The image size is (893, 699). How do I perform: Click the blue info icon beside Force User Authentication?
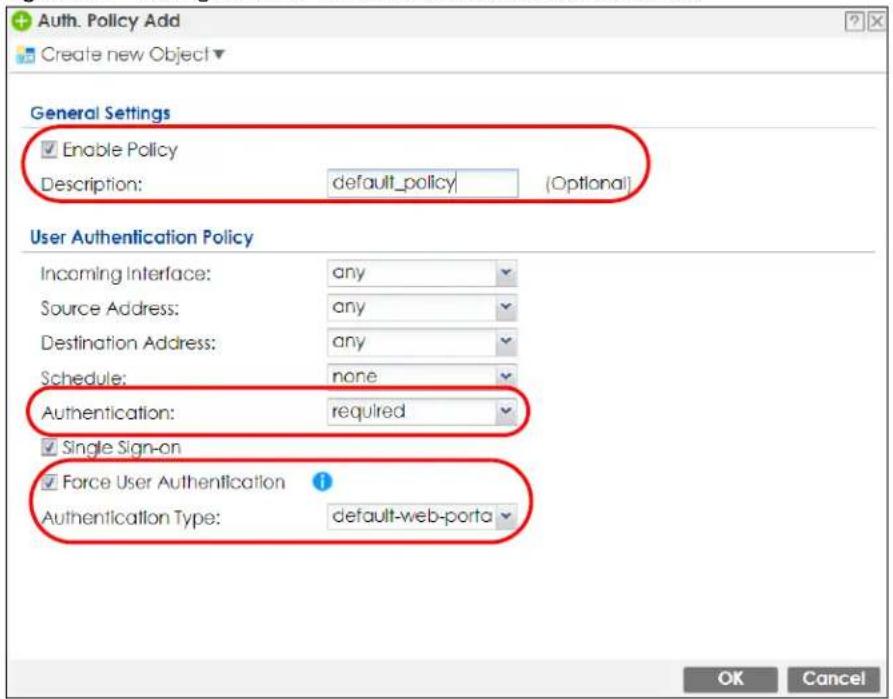pyautogui.click(x=322, y=482)
